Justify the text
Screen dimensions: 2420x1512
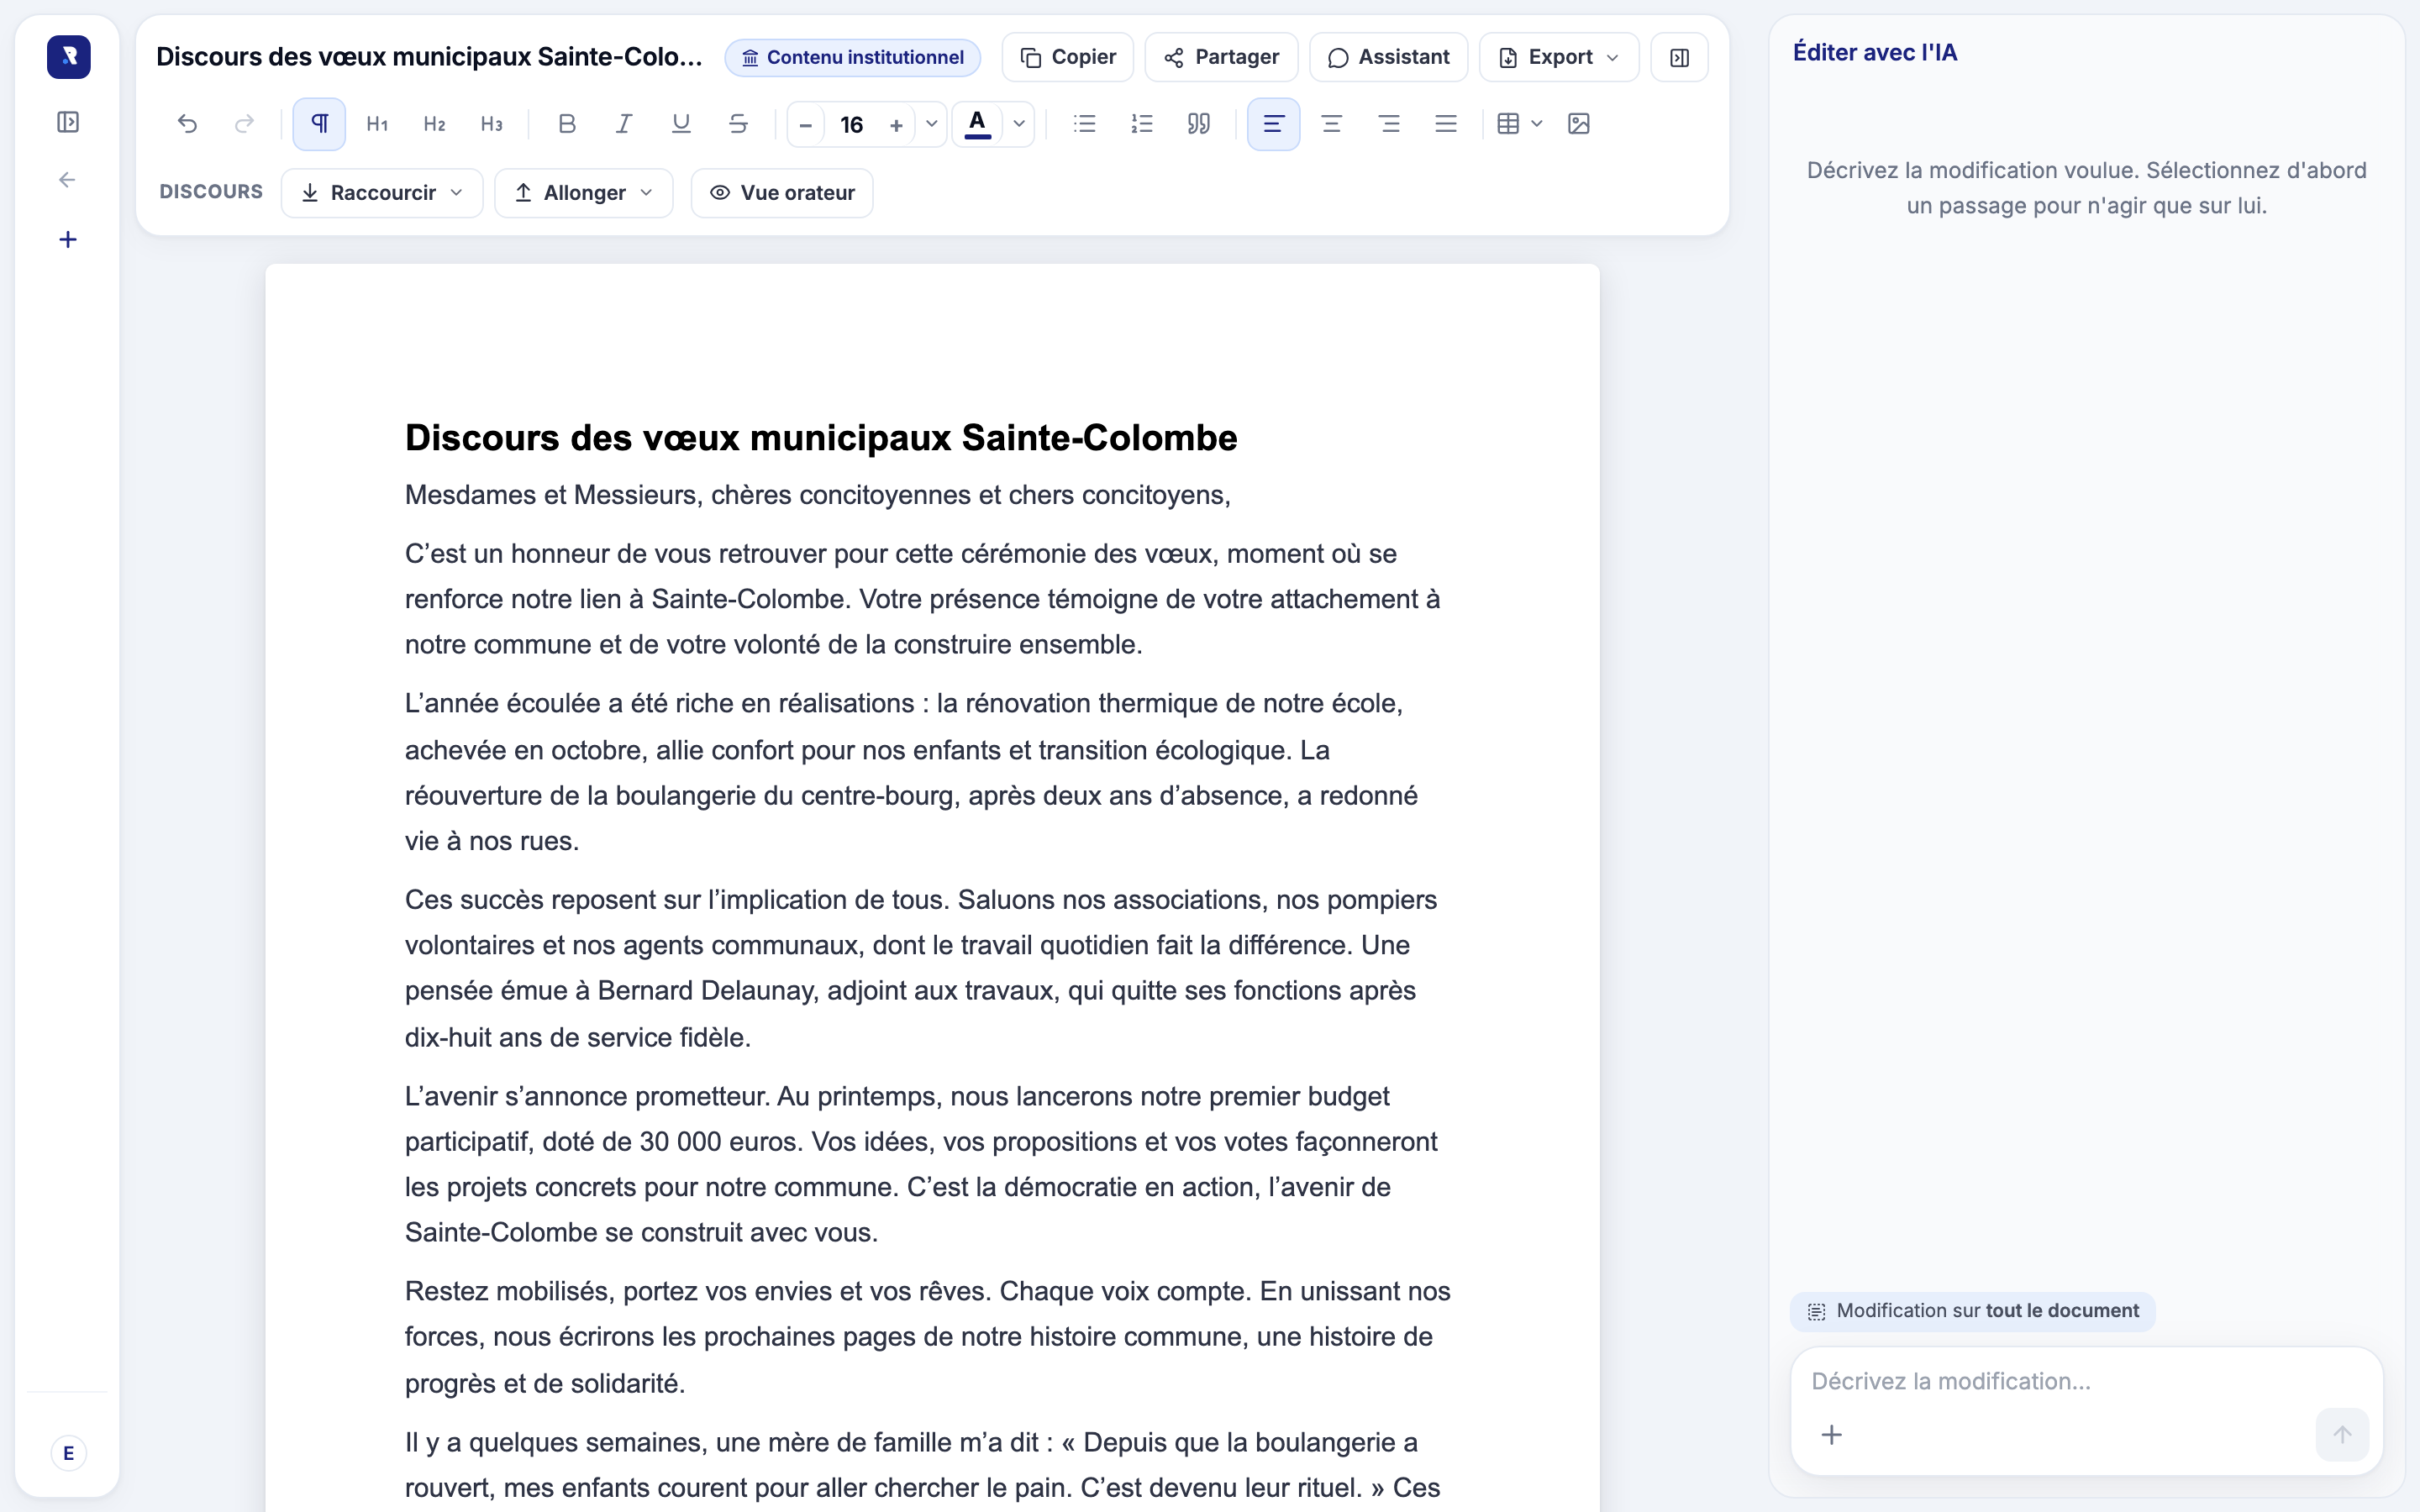point(1446,124)
